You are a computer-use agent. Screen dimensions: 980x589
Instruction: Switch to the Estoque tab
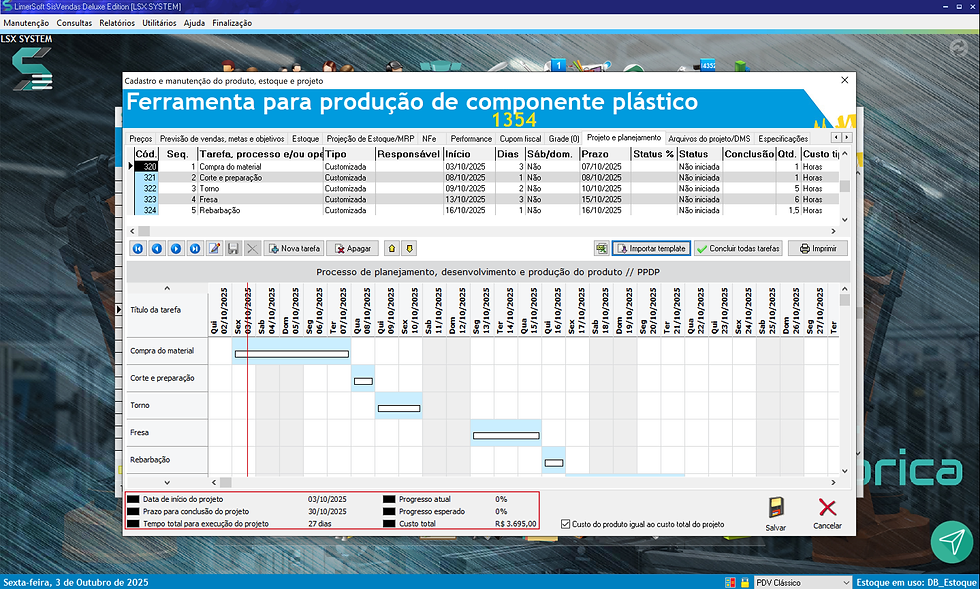tap(306, 139)
